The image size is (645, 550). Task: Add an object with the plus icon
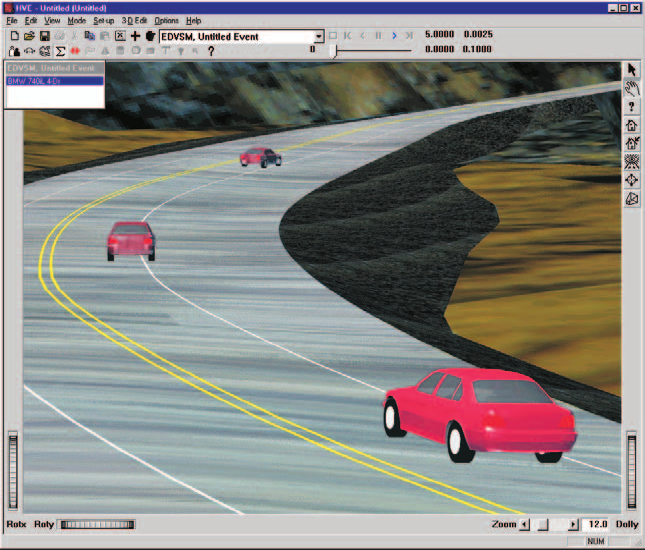click(x=135, y=36)
